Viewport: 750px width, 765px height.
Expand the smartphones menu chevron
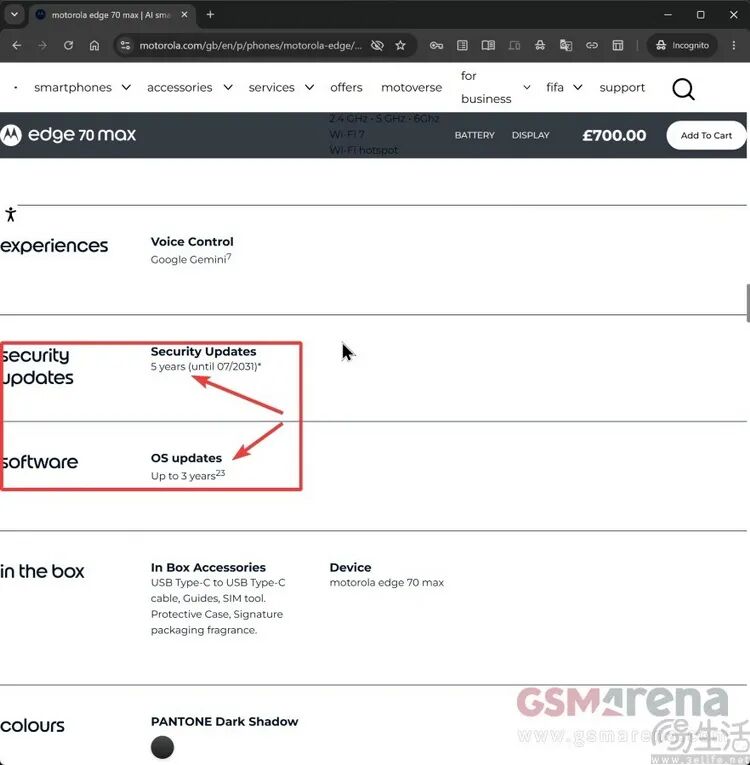click(126, 87)
